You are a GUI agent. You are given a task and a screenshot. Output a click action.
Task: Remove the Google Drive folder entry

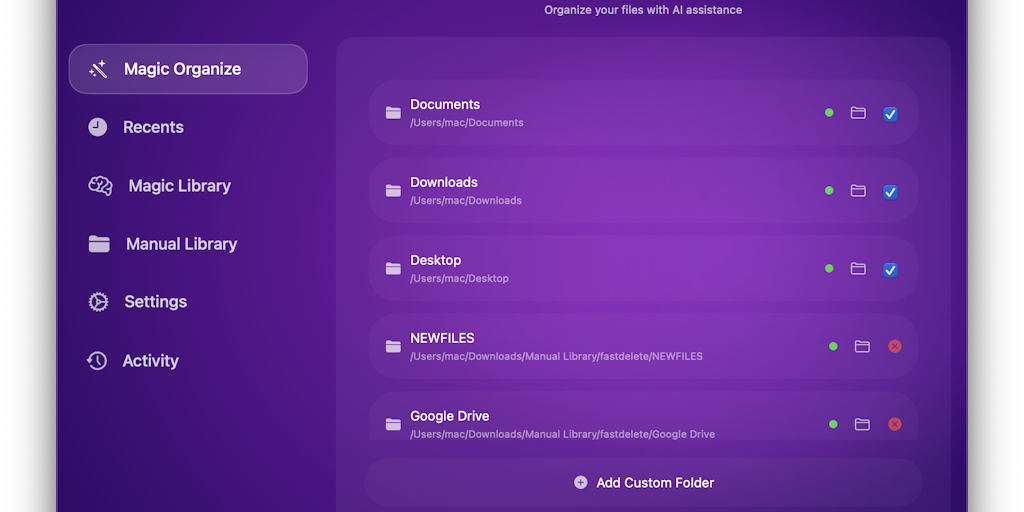pos(895,424)
